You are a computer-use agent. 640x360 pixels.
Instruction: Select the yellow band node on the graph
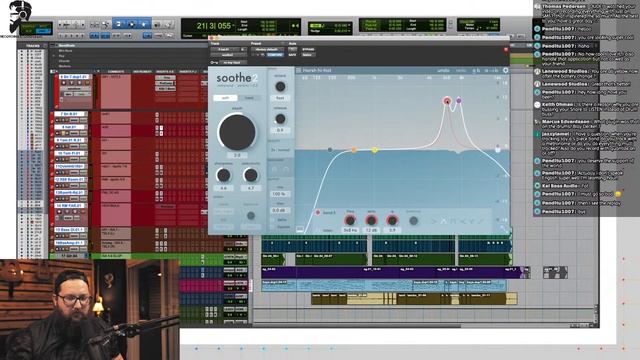coord(374,150)
